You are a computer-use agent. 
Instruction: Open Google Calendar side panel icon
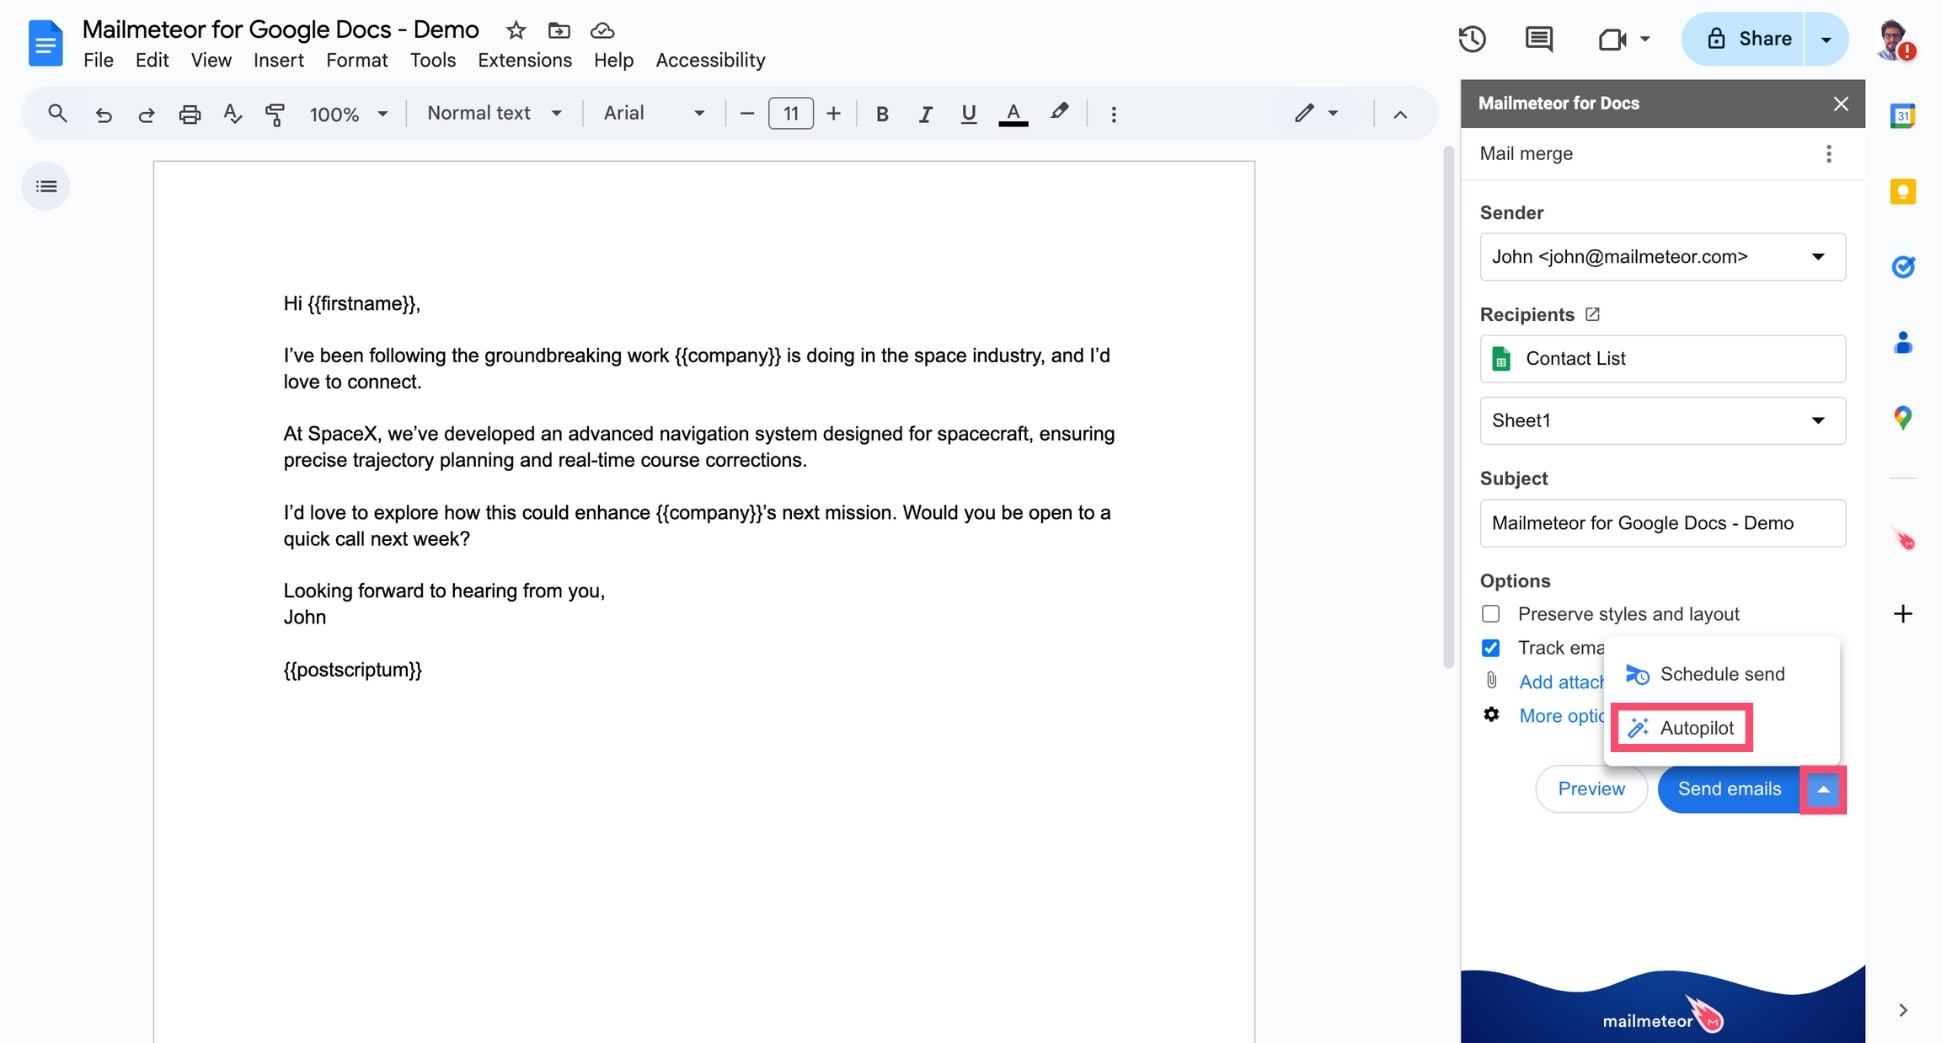1902,116
